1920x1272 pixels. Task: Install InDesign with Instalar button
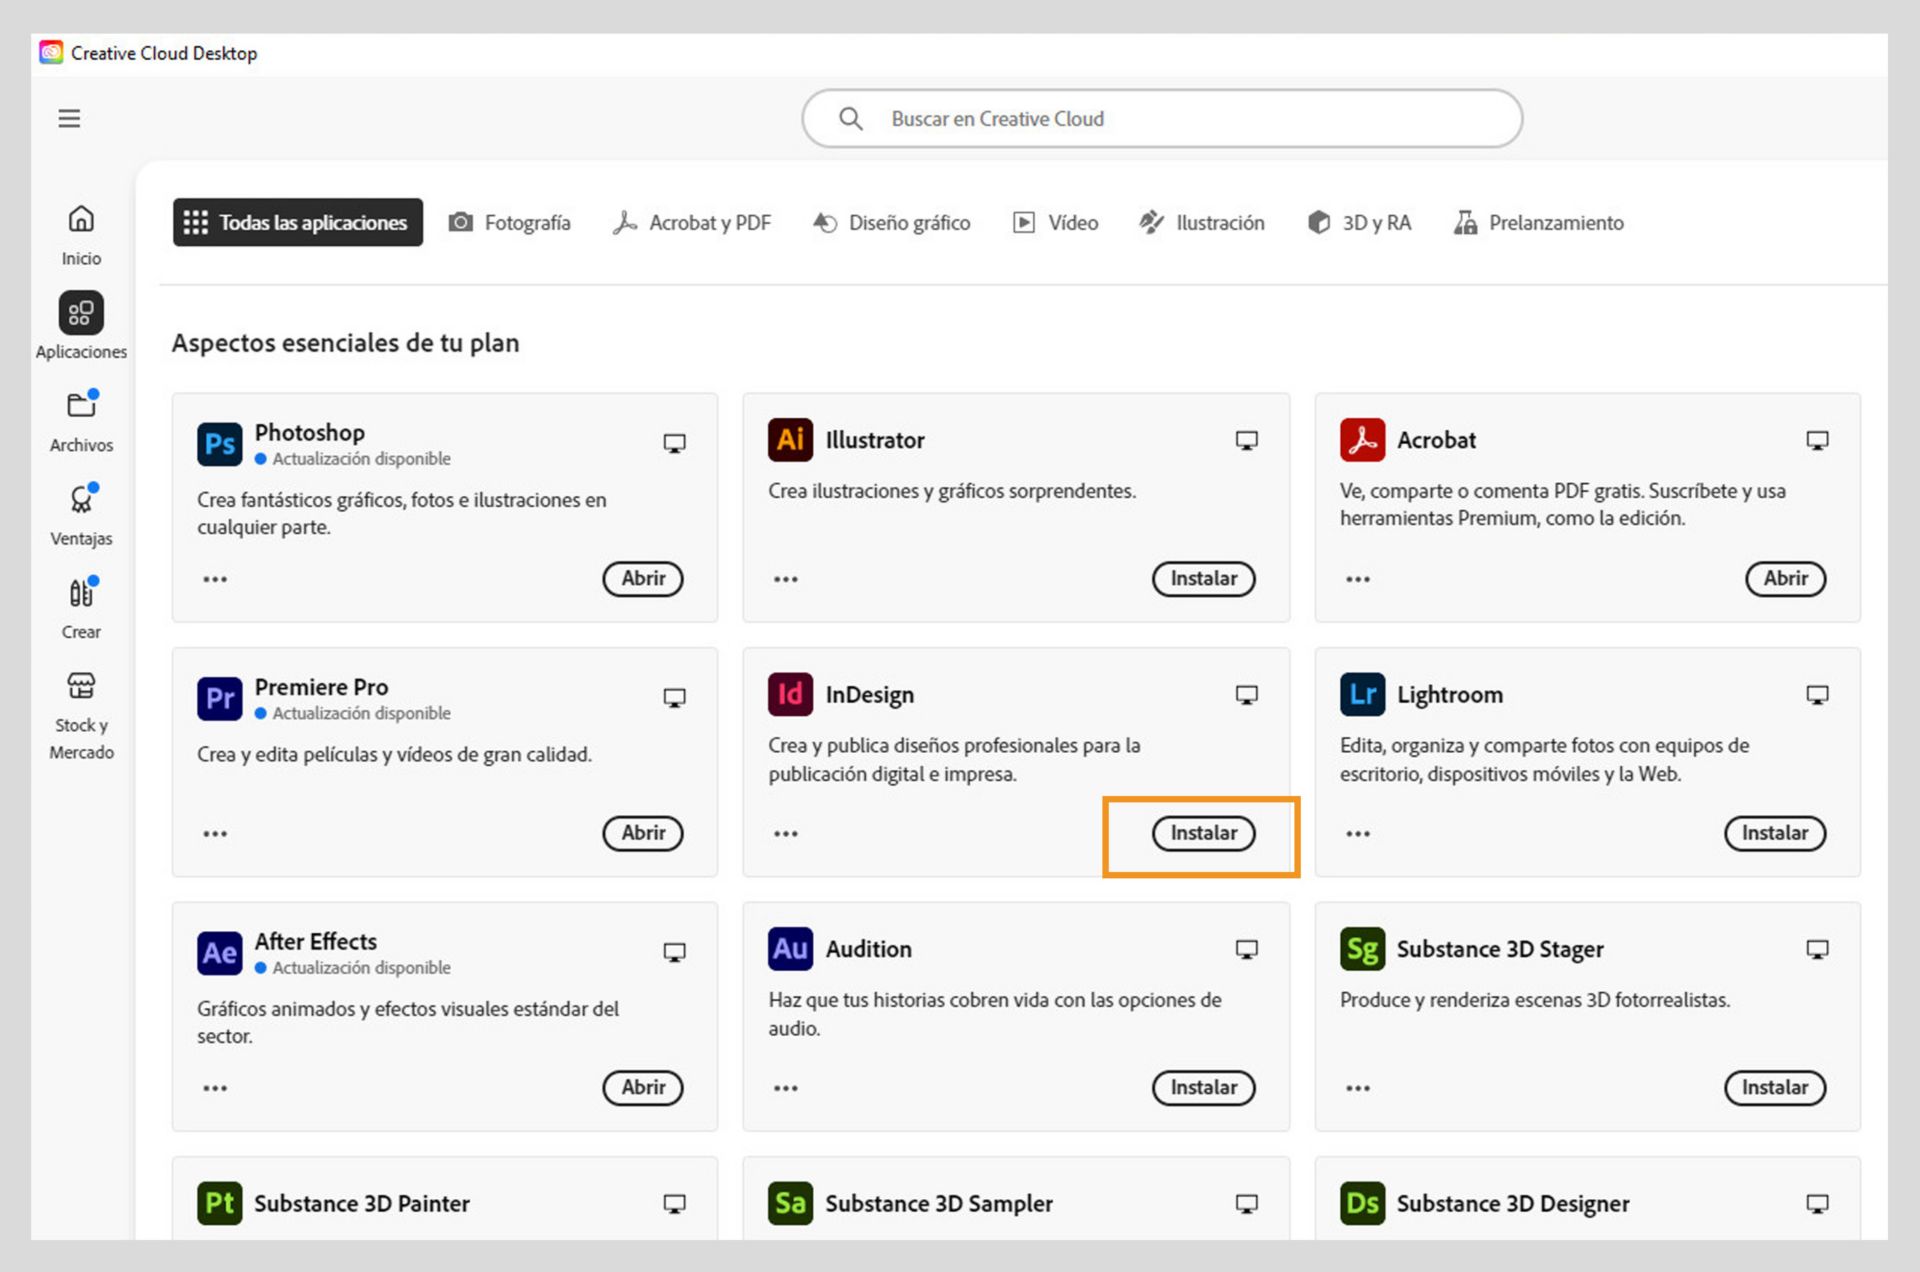1203,833
